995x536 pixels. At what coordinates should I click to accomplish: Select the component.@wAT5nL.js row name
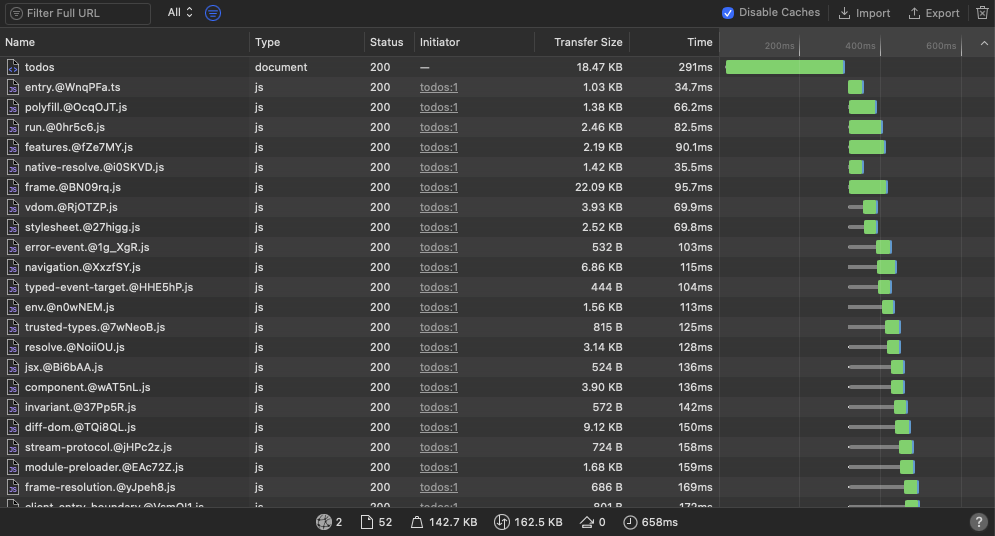point(88,387)
